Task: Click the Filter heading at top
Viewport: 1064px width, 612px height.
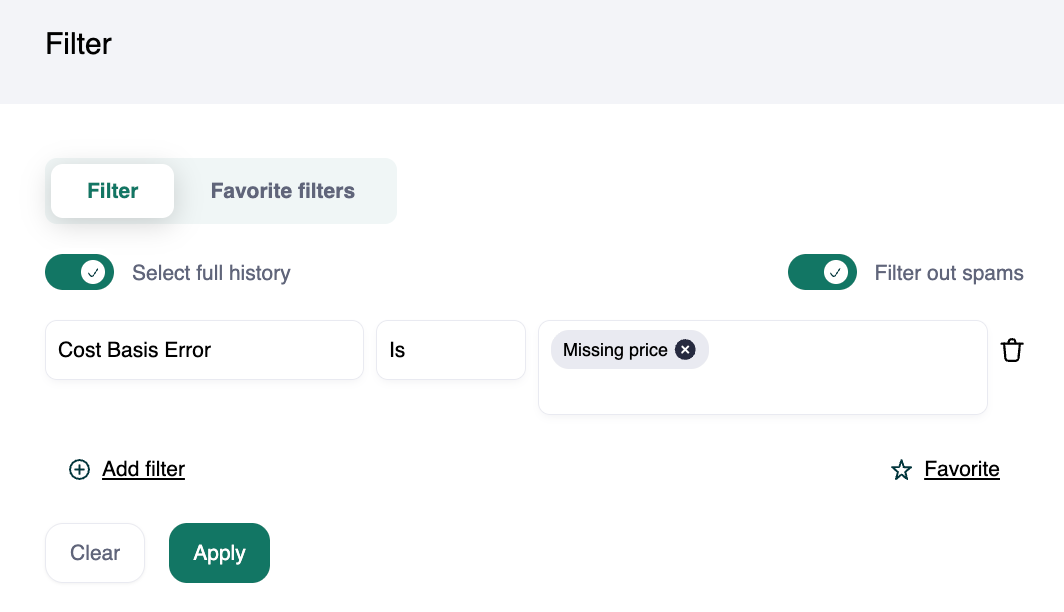Action: 79,44
